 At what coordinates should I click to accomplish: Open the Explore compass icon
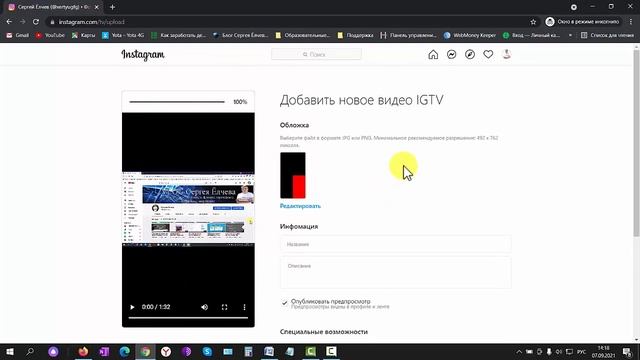coord(470,54)
